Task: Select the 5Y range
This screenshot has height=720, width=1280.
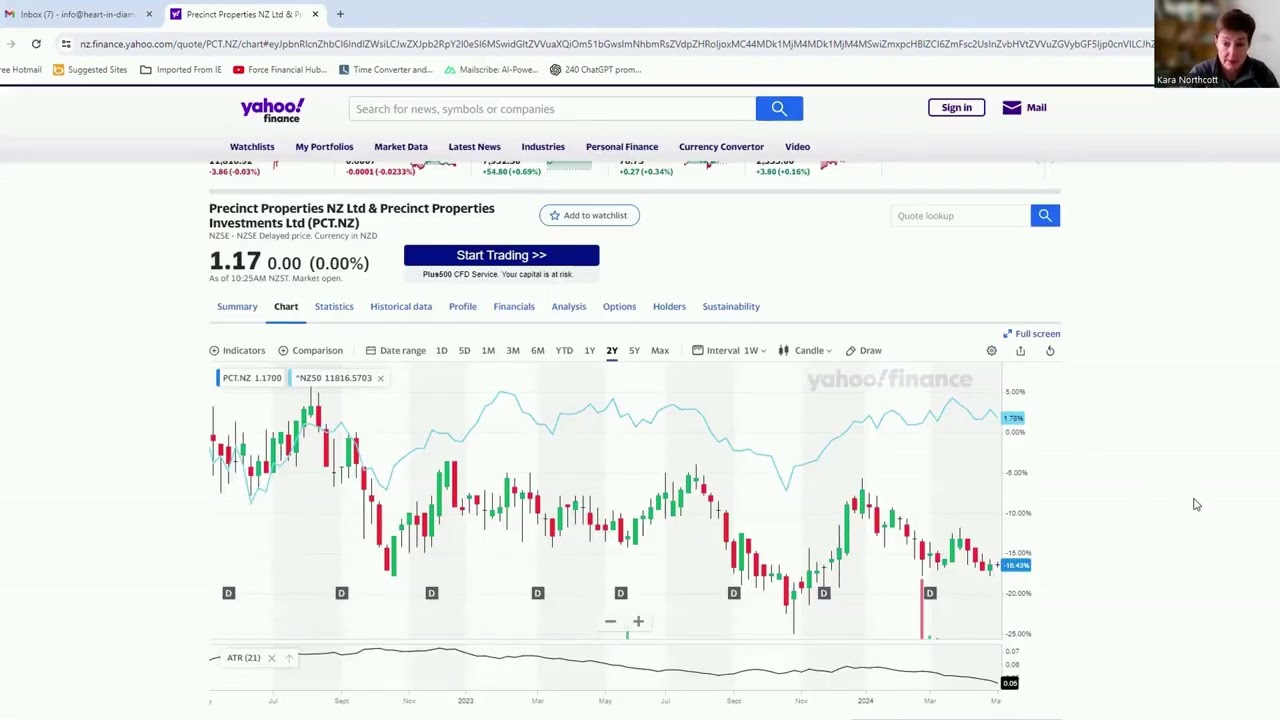Action: pyautogui.click(x=634, y=351)
